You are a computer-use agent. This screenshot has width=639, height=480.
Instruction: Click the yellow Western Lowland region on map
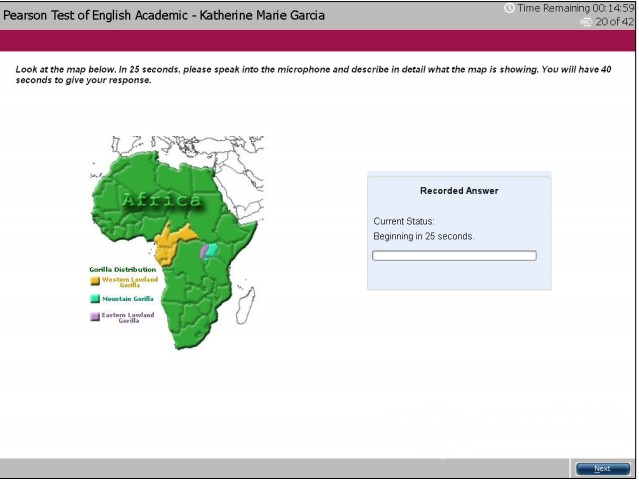tap(172, 243)
